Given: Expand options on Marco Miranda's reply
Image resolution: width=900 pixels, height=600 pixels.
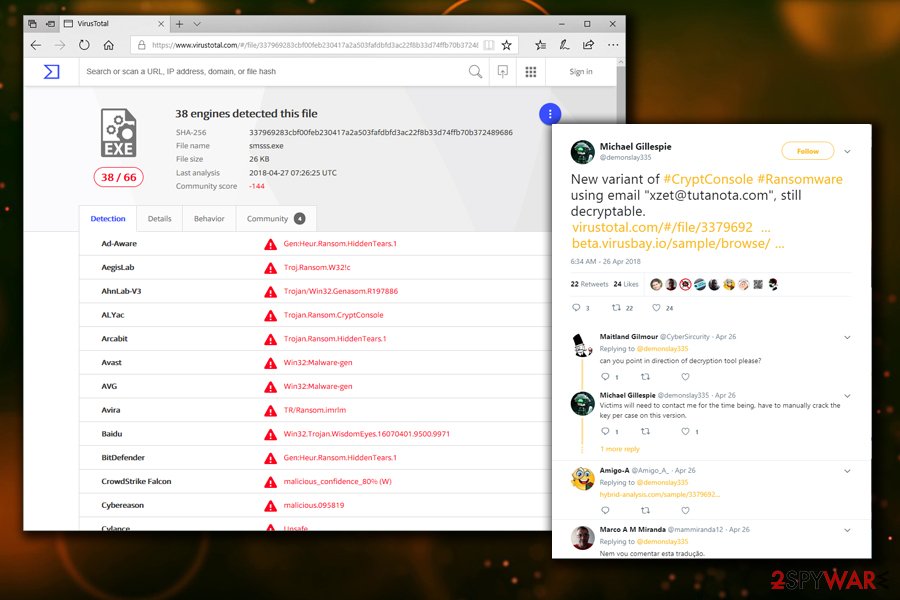Looking at the screenshot, I should click(x=847, y=531).
